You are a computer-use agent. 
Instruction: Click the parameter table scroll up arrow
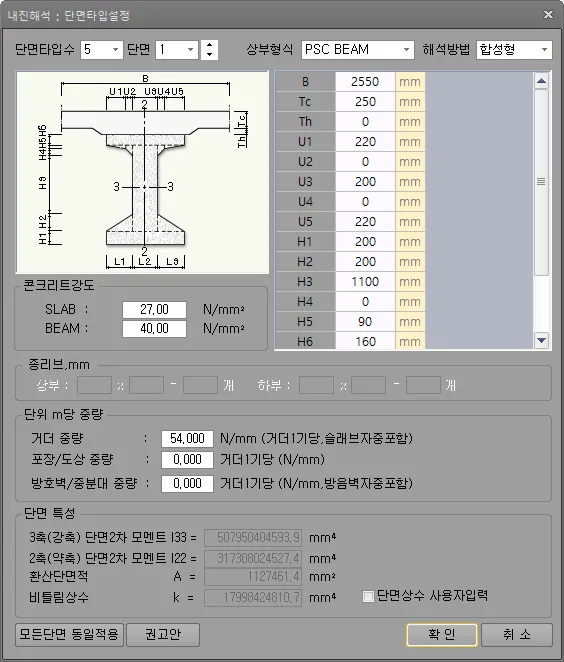(x=542, y=81)
